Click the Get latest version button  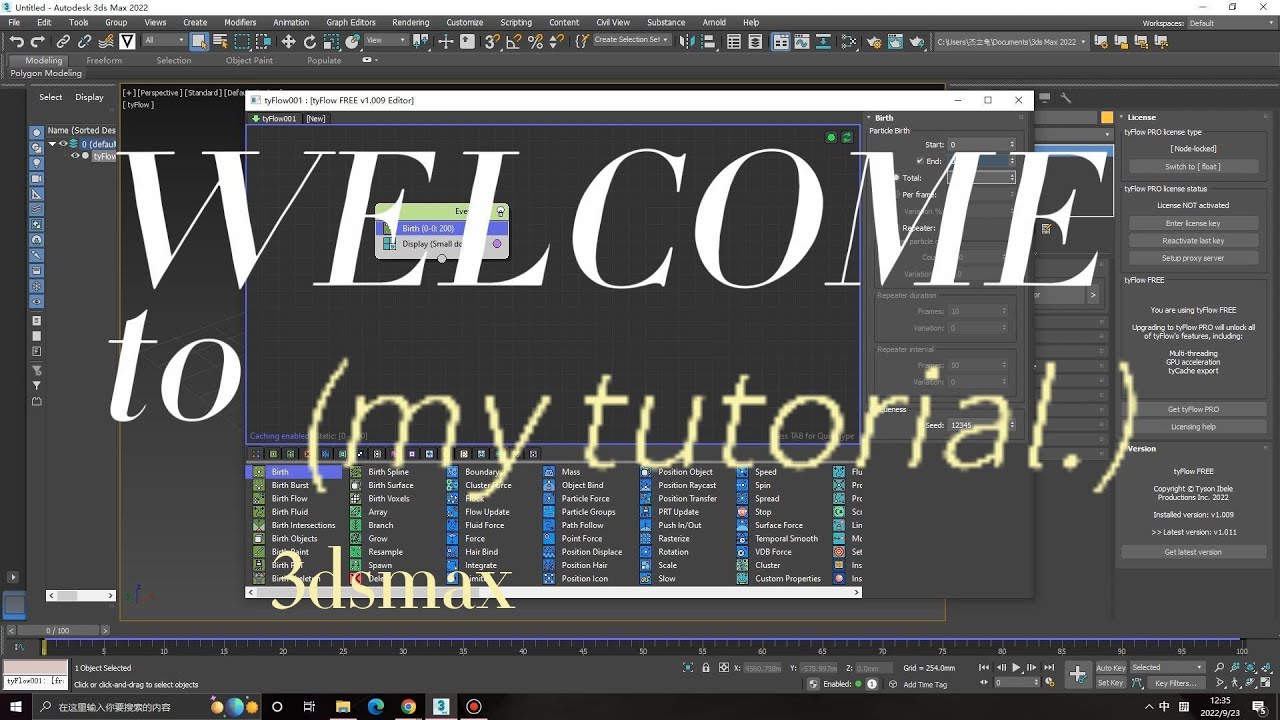[x=1193, y=552]
